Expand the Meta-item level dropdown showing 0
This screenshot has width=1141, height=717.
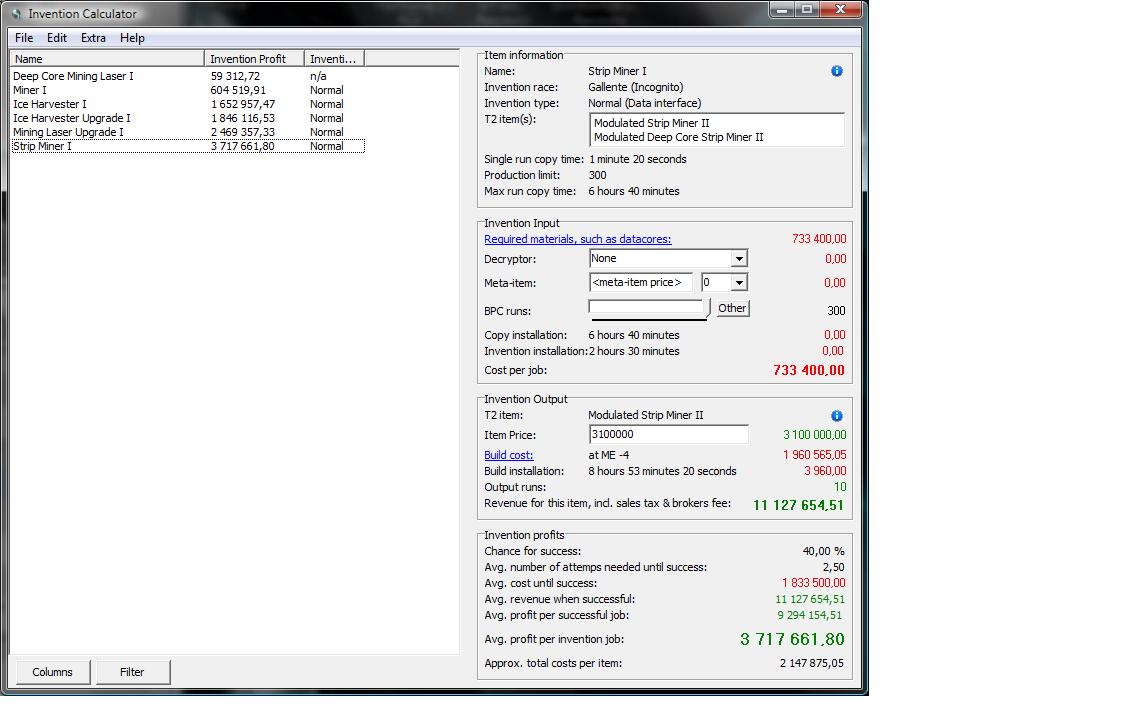739,282
